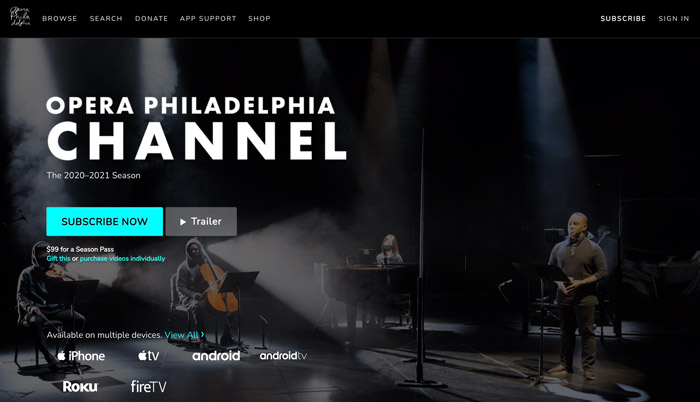Open the Browse menu item
The image size is (700, 402).
60,18
